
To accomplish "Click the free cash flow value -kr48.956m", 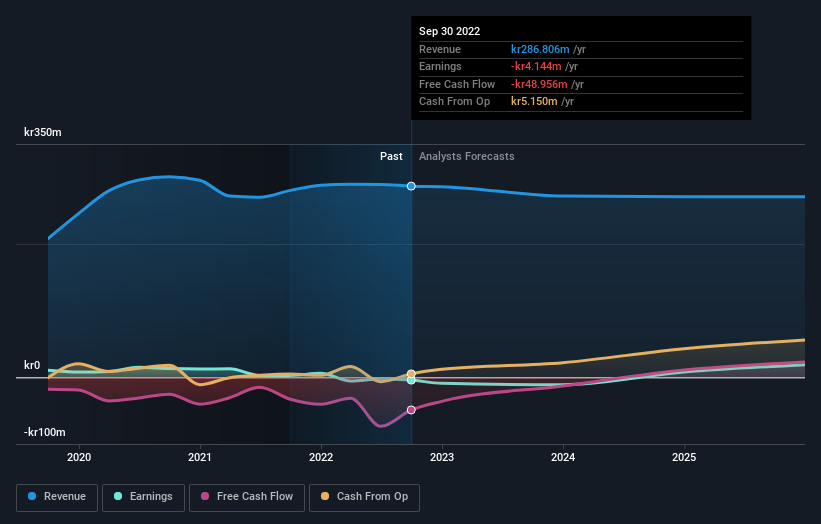I will click(x=539, y=84).
